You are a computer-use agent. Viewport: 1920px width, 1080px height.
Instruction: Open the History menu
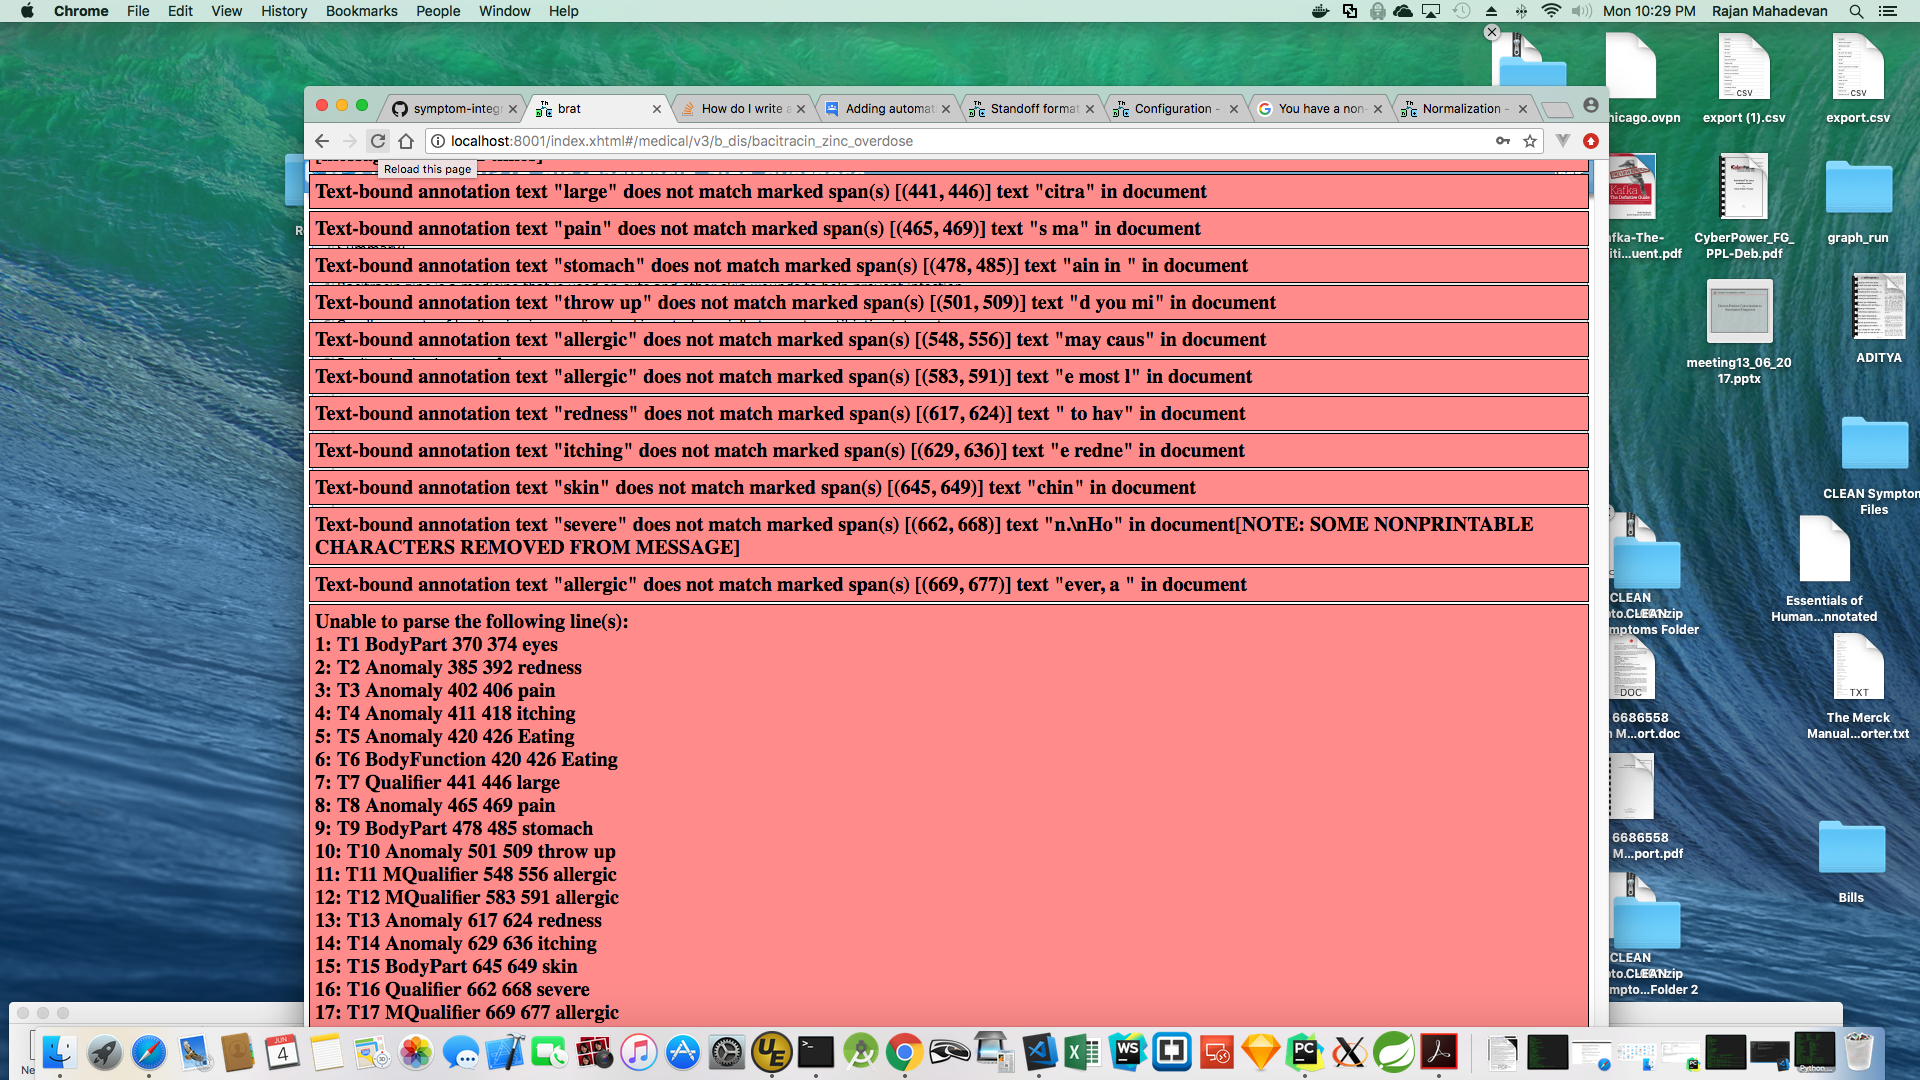[x=284, y=11]
